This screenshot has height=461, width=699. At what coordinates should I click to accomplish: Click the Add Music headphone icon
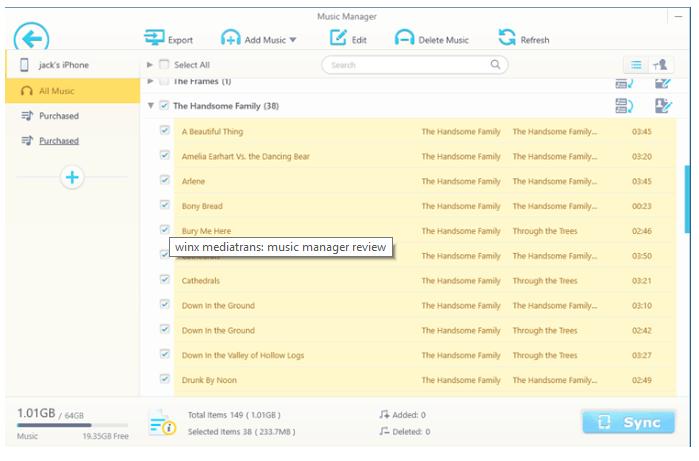230,37
